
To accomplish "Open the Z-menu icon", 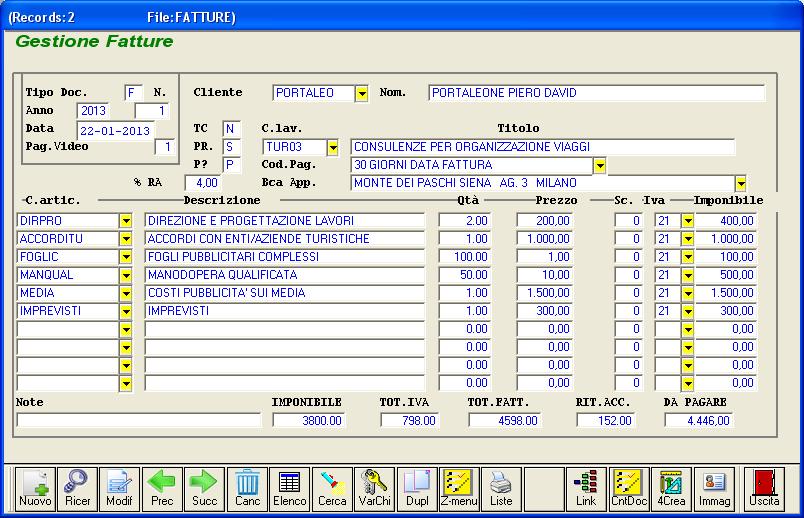I will [459, 489].
